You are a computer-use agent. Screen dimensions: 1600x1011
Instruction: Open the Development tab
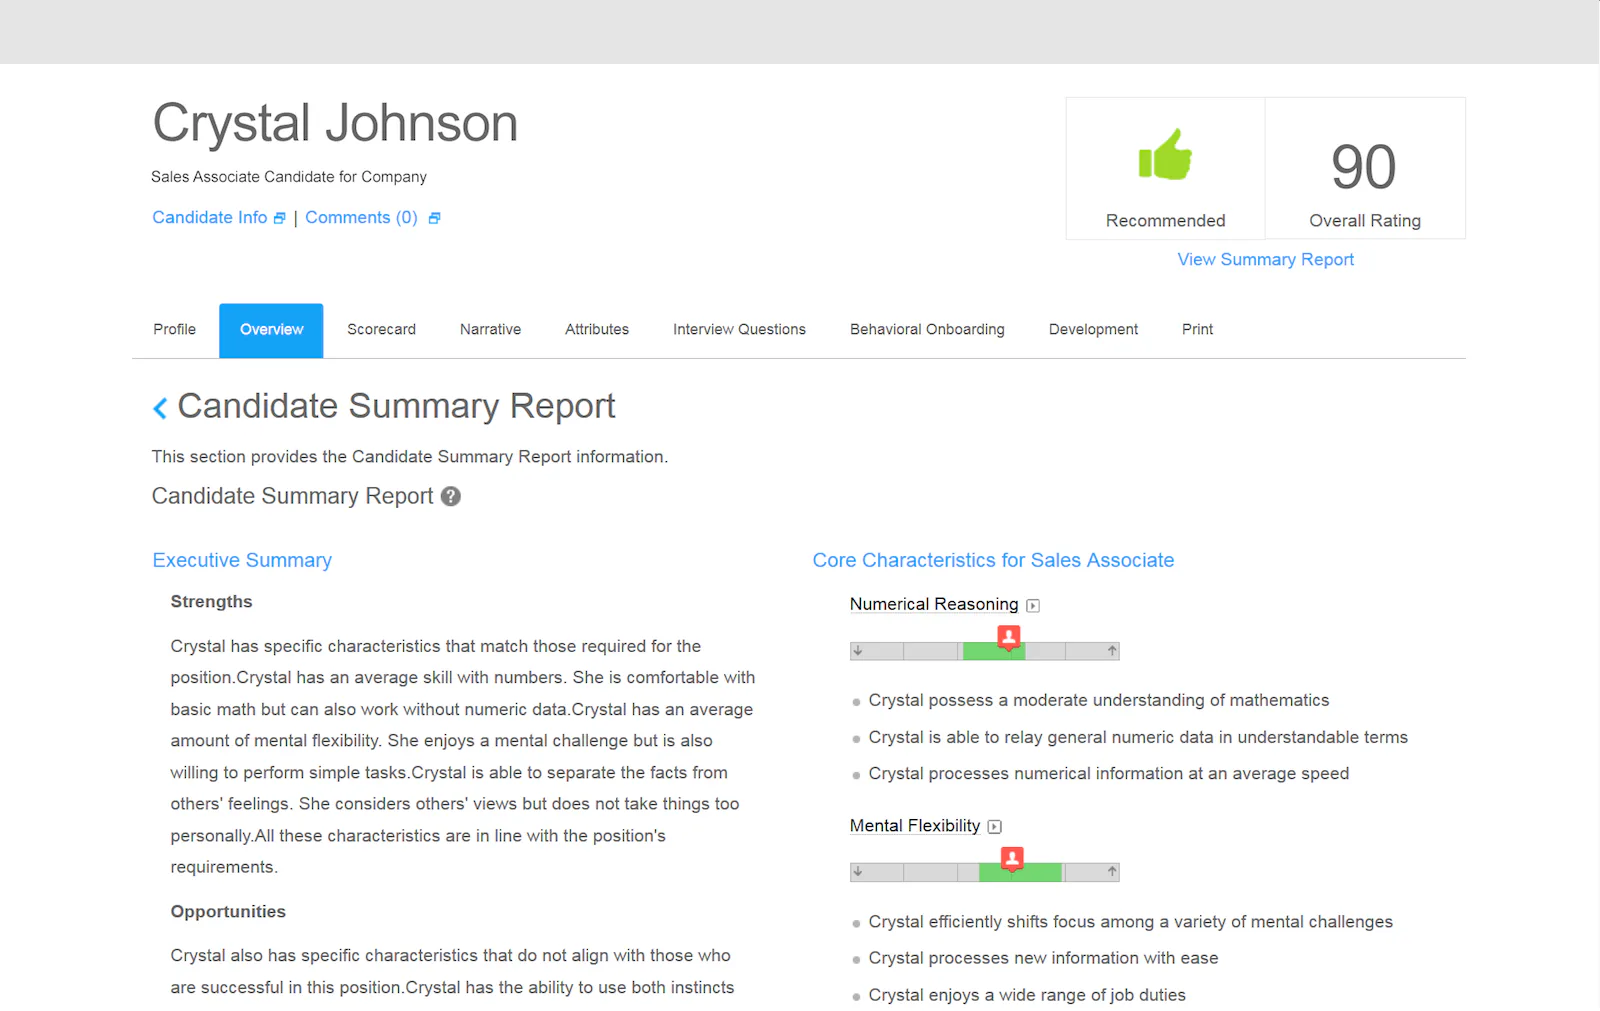tap(1093, 329)
